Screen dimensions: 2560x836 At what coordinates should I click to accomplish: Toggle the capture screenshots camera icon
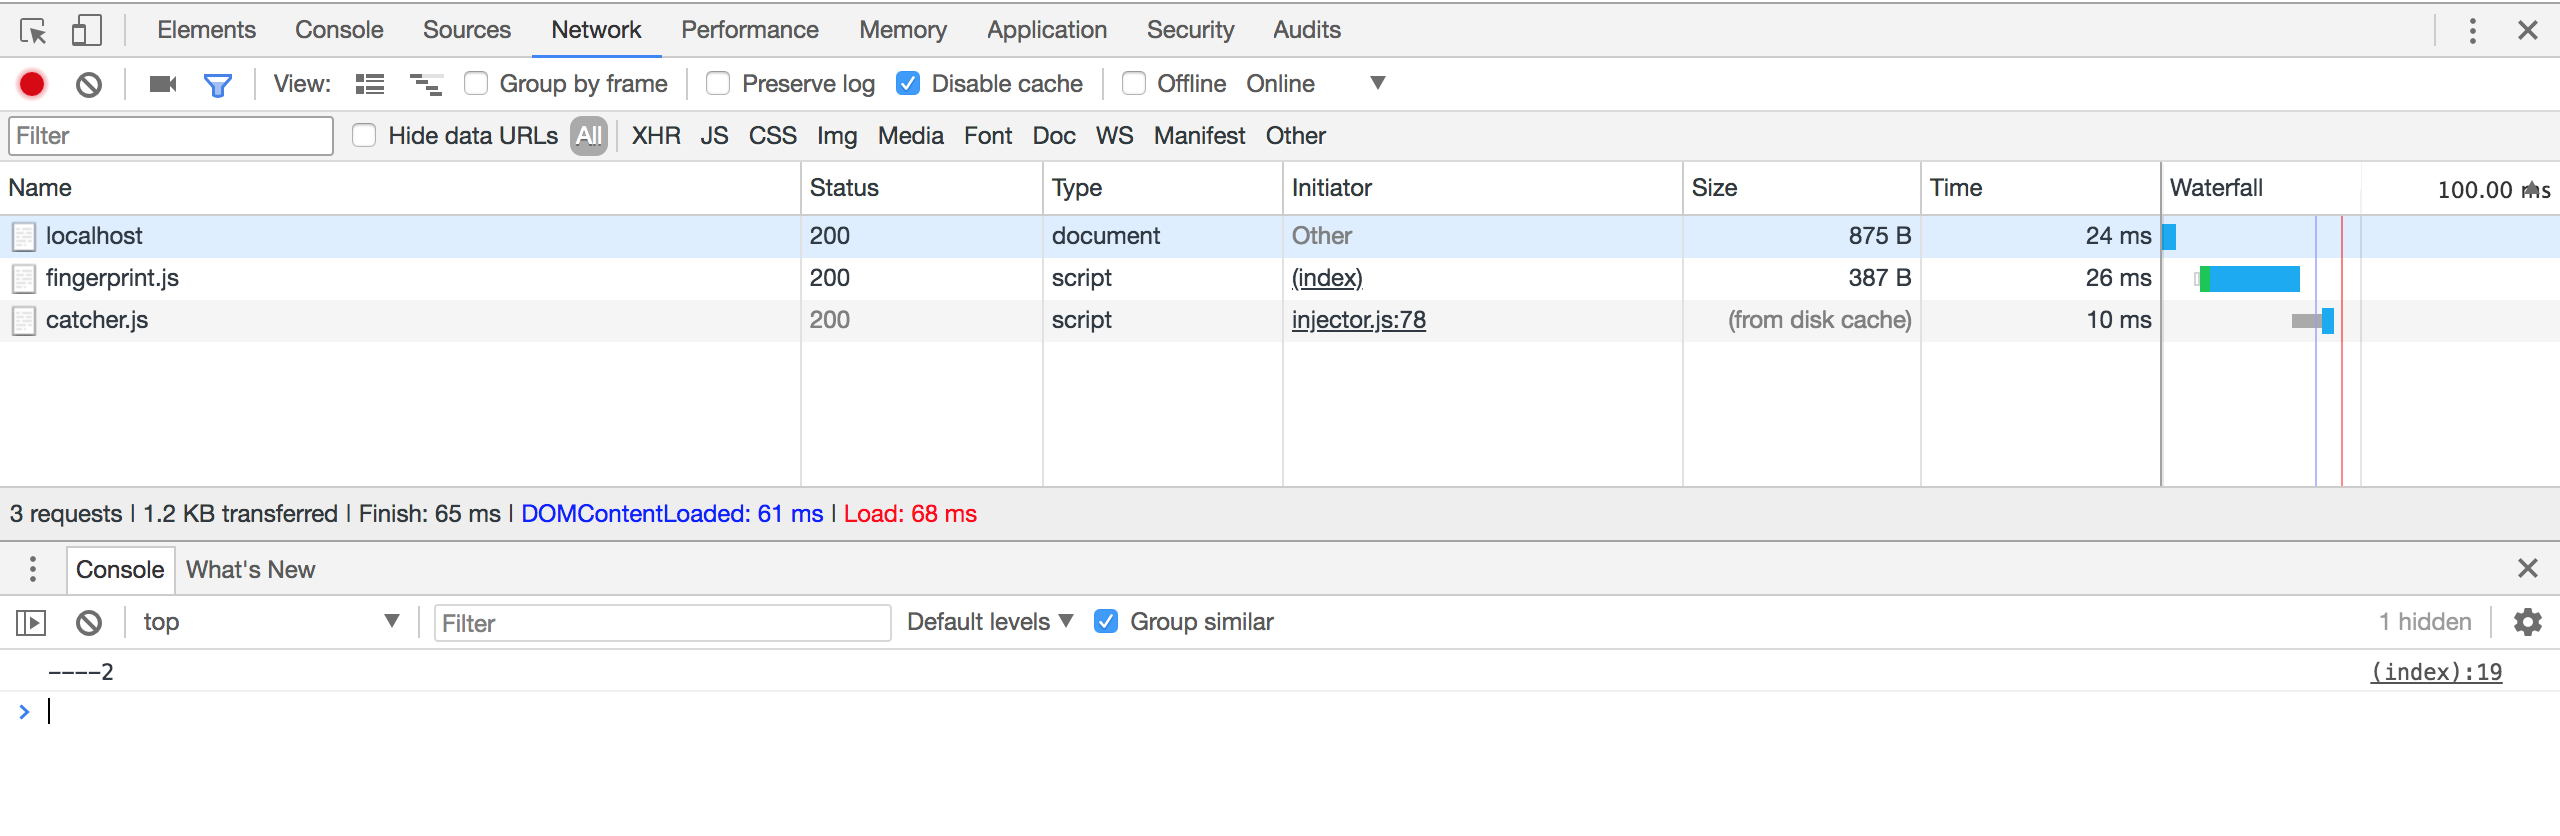(x=162, y=84)
